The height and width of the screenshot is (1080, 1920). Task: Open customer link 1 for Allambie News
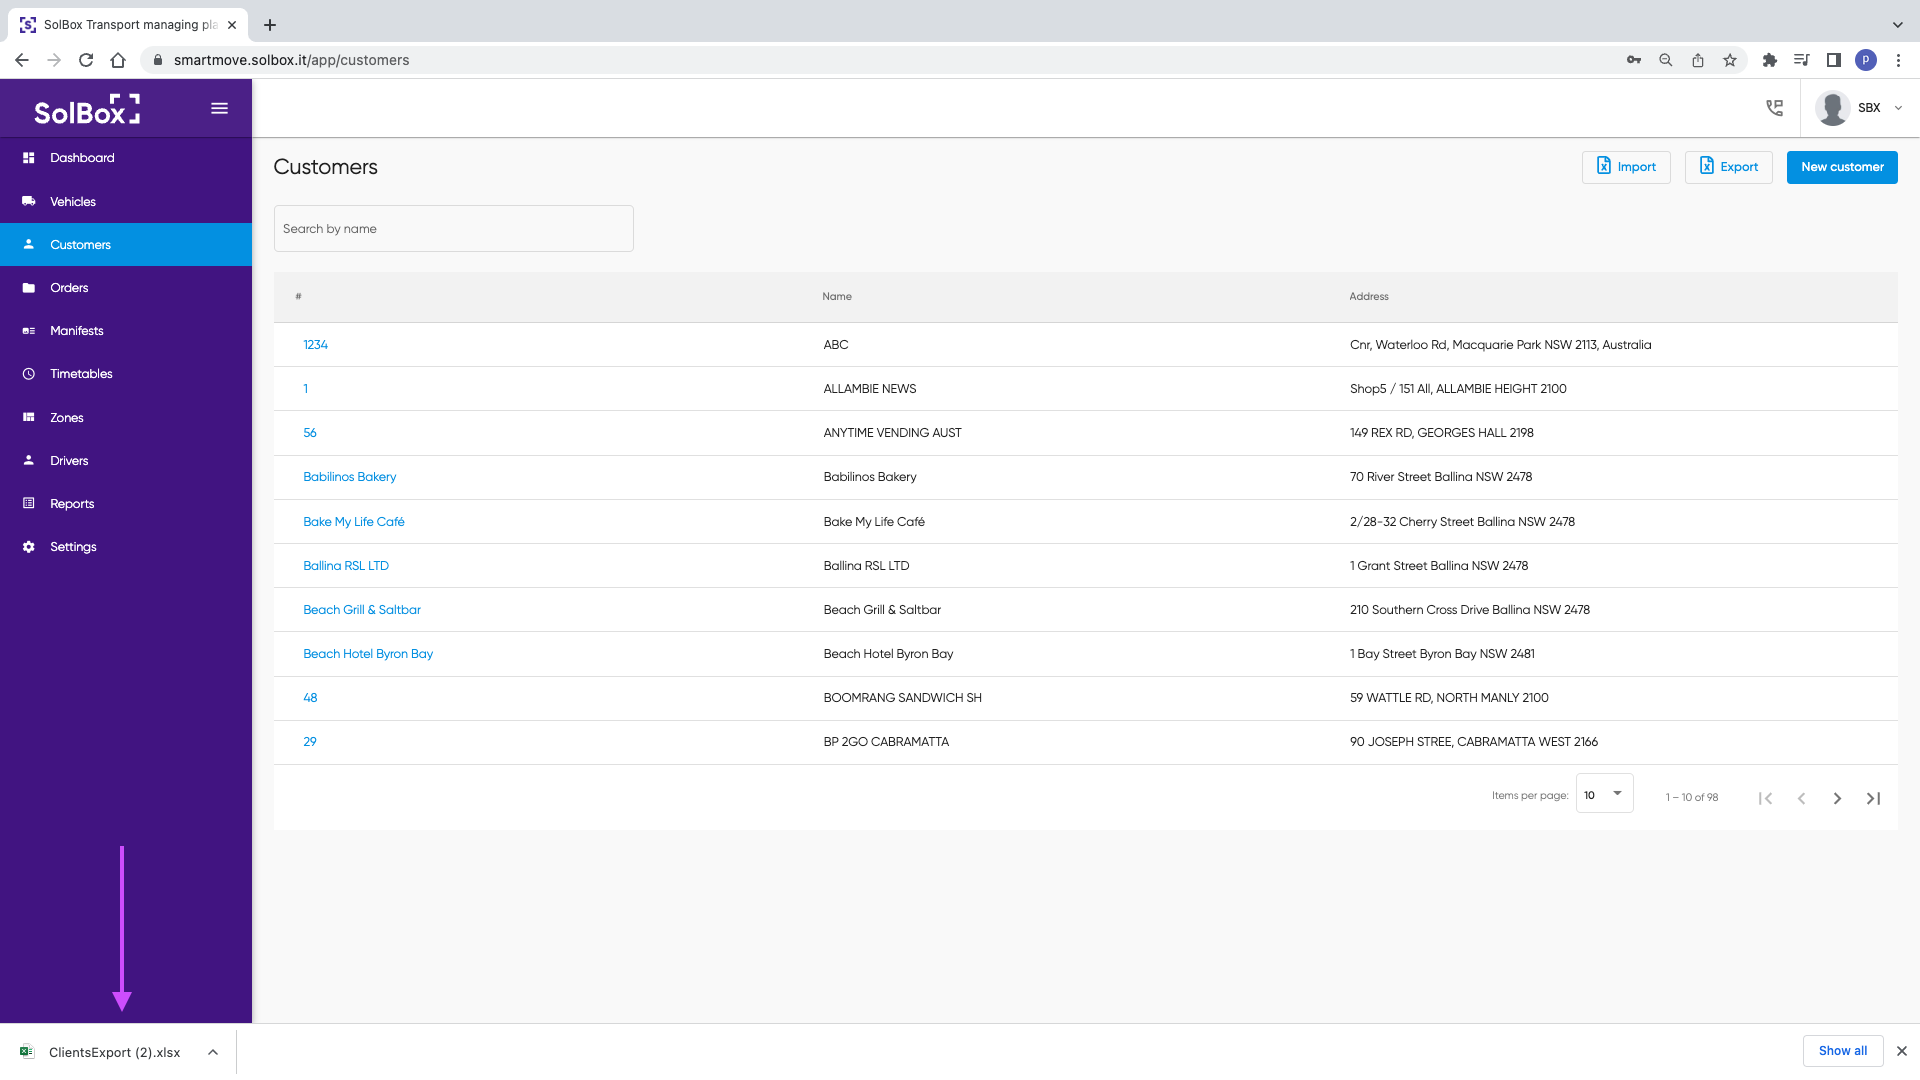pyautogui.click(x=306, y=389)
